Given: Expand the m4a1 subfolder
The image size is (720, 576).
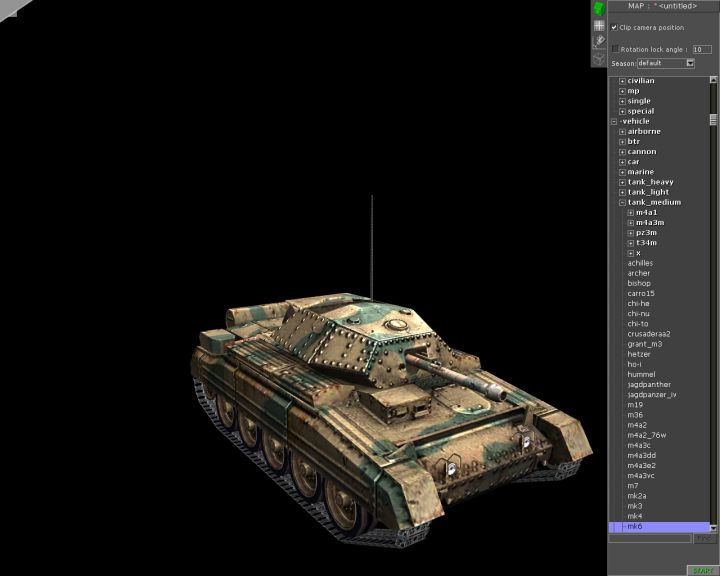Looking at the screenshot, I should 630,212.
